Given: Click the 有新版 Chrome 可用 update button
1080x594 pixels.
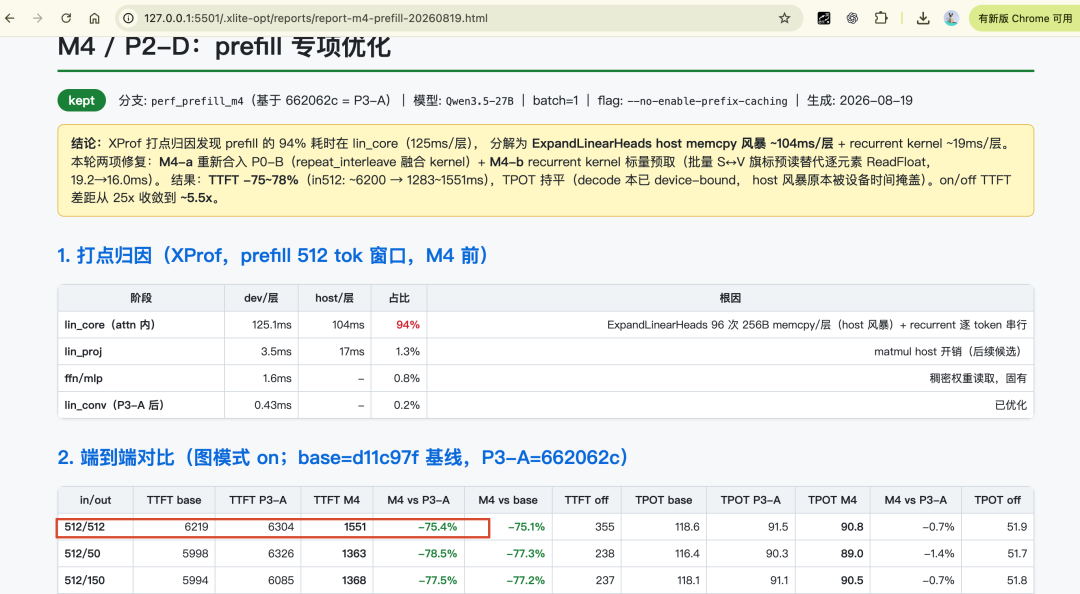Looking at the screenshot, I should click(1024, 19).
